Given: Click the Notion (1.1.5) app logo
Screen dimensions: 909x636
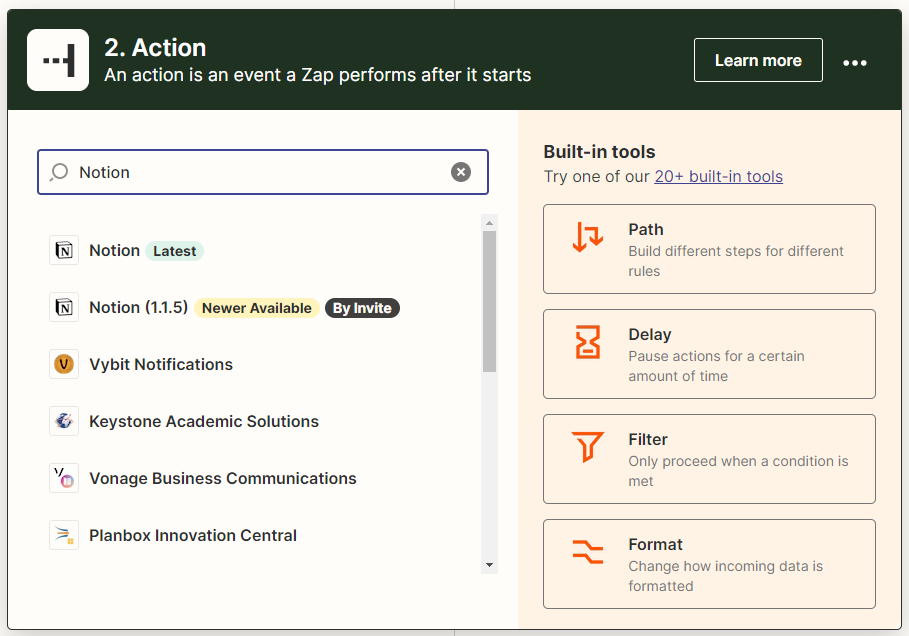Looking at the screenshot, I should [64, 307].
